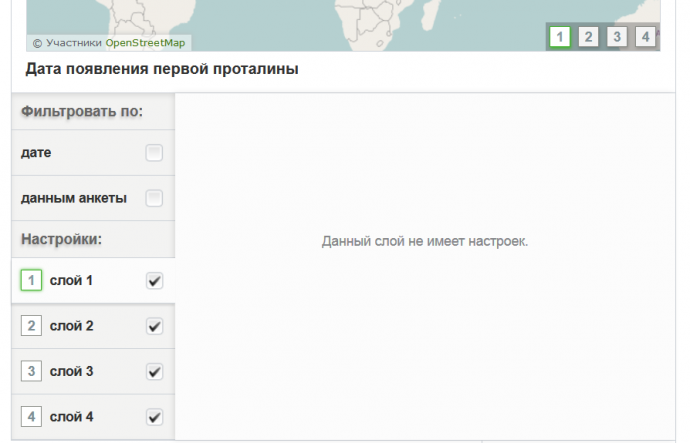Click the данным анкеты filter label

74,198
